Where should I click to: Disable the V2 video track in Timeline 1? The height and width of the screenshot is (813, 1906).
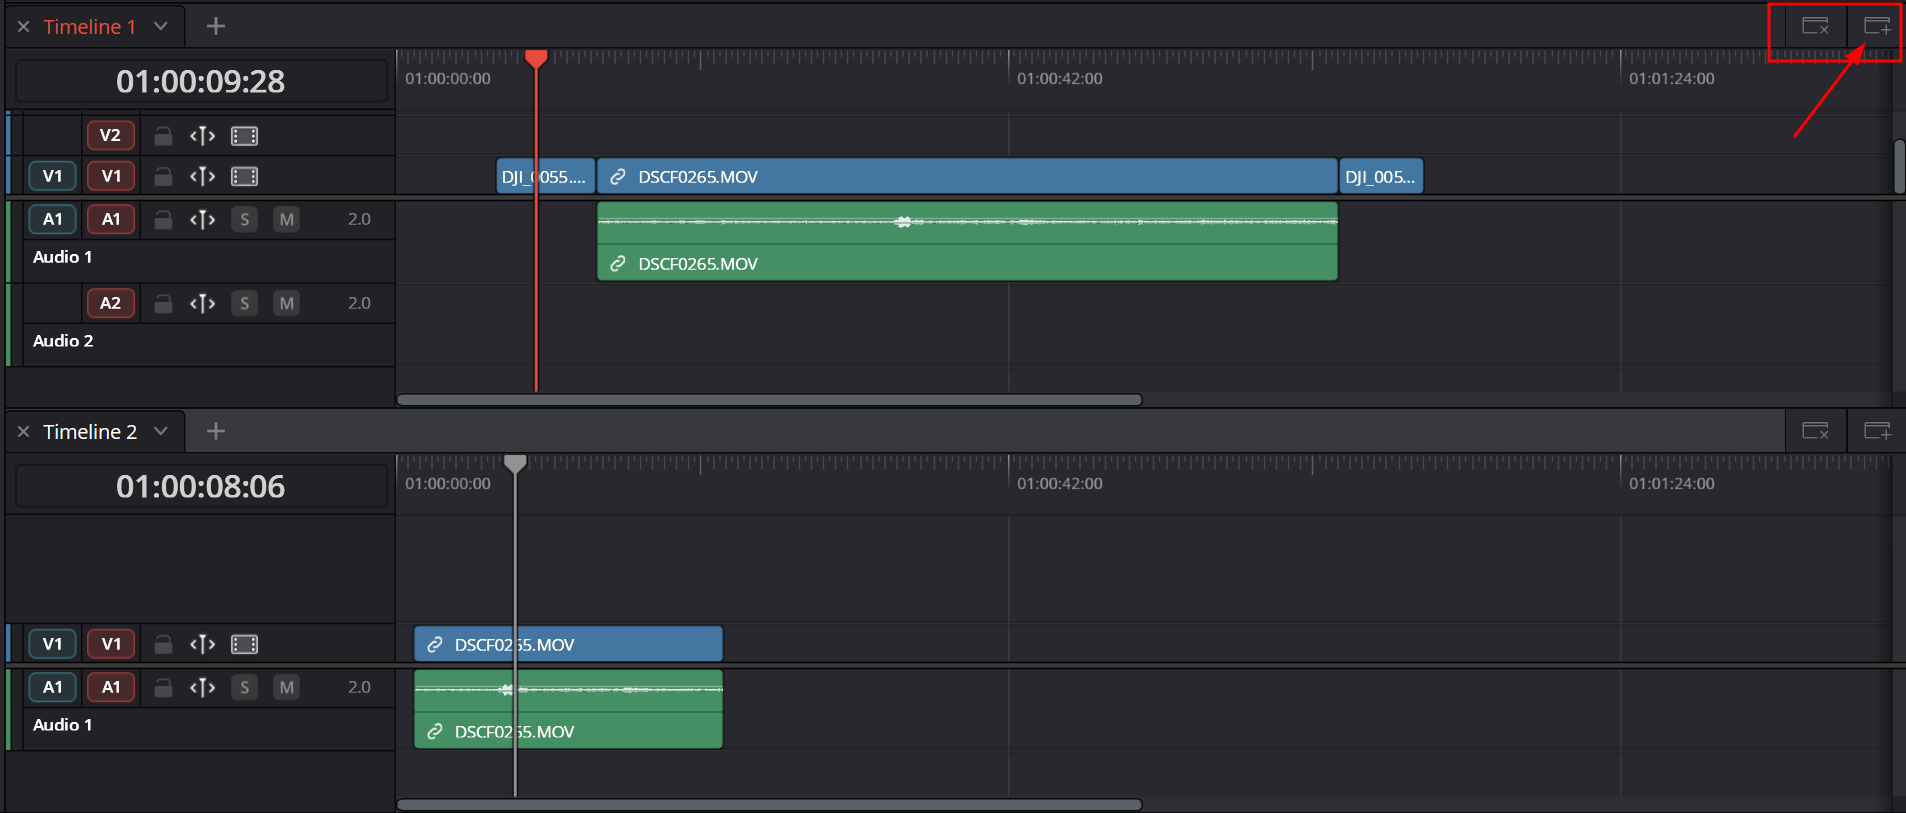[245, 135]
